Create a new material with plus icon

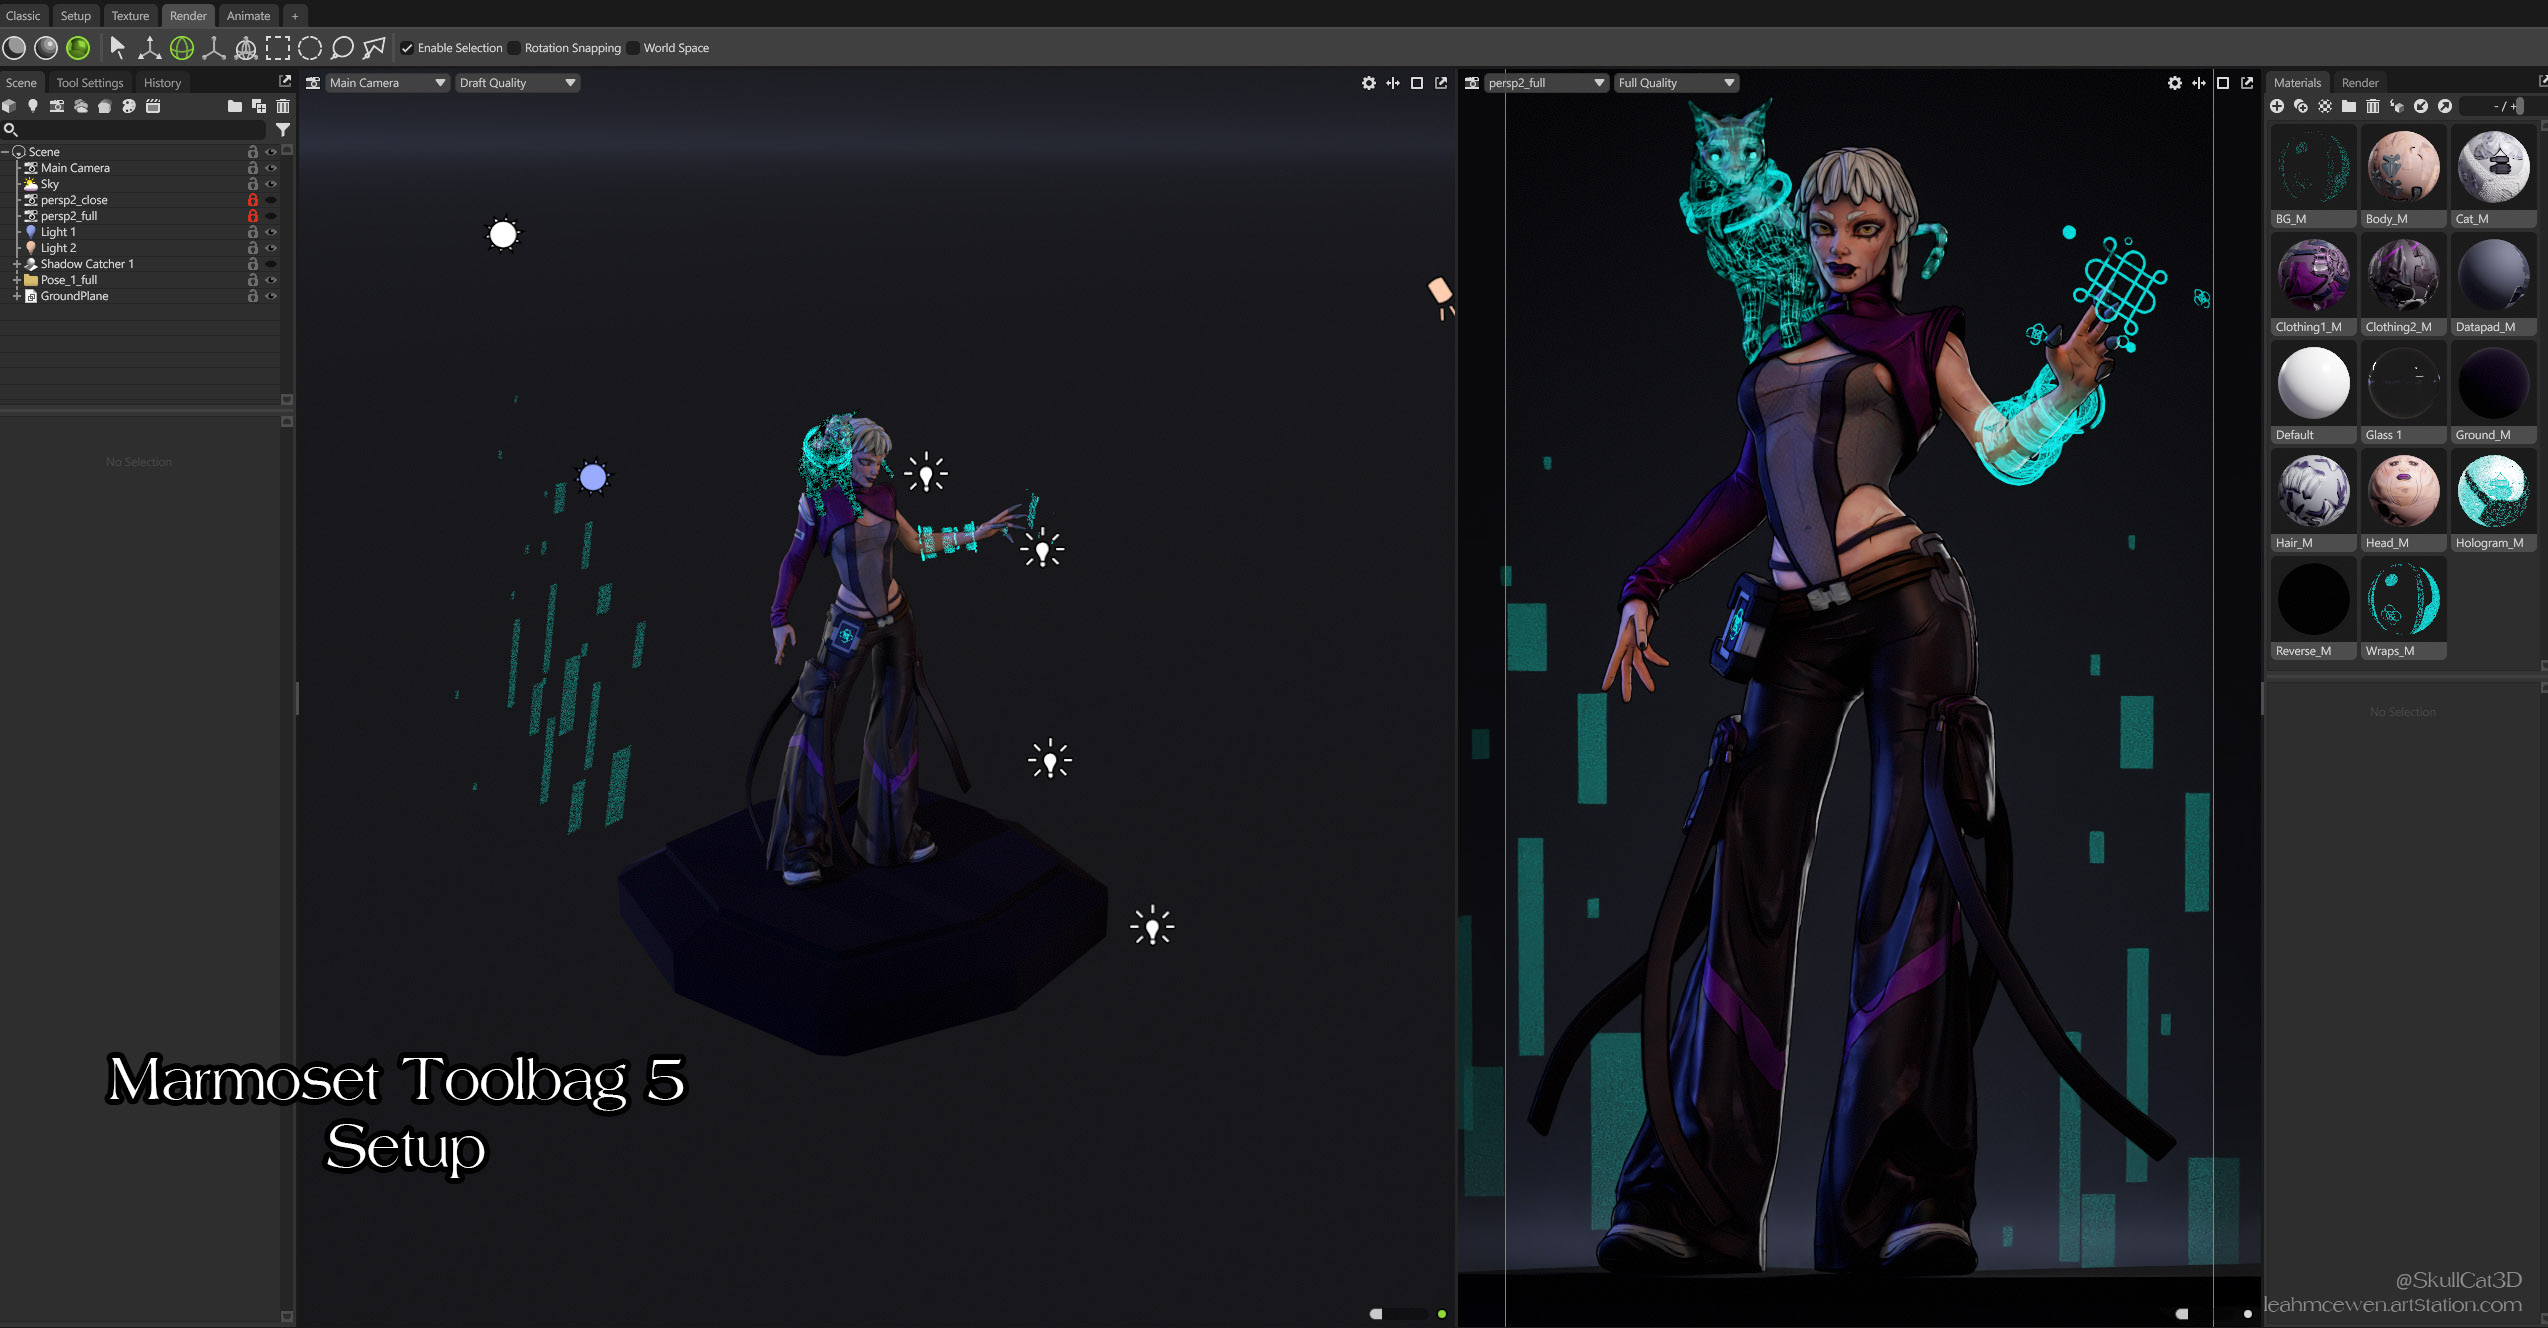2277,106
